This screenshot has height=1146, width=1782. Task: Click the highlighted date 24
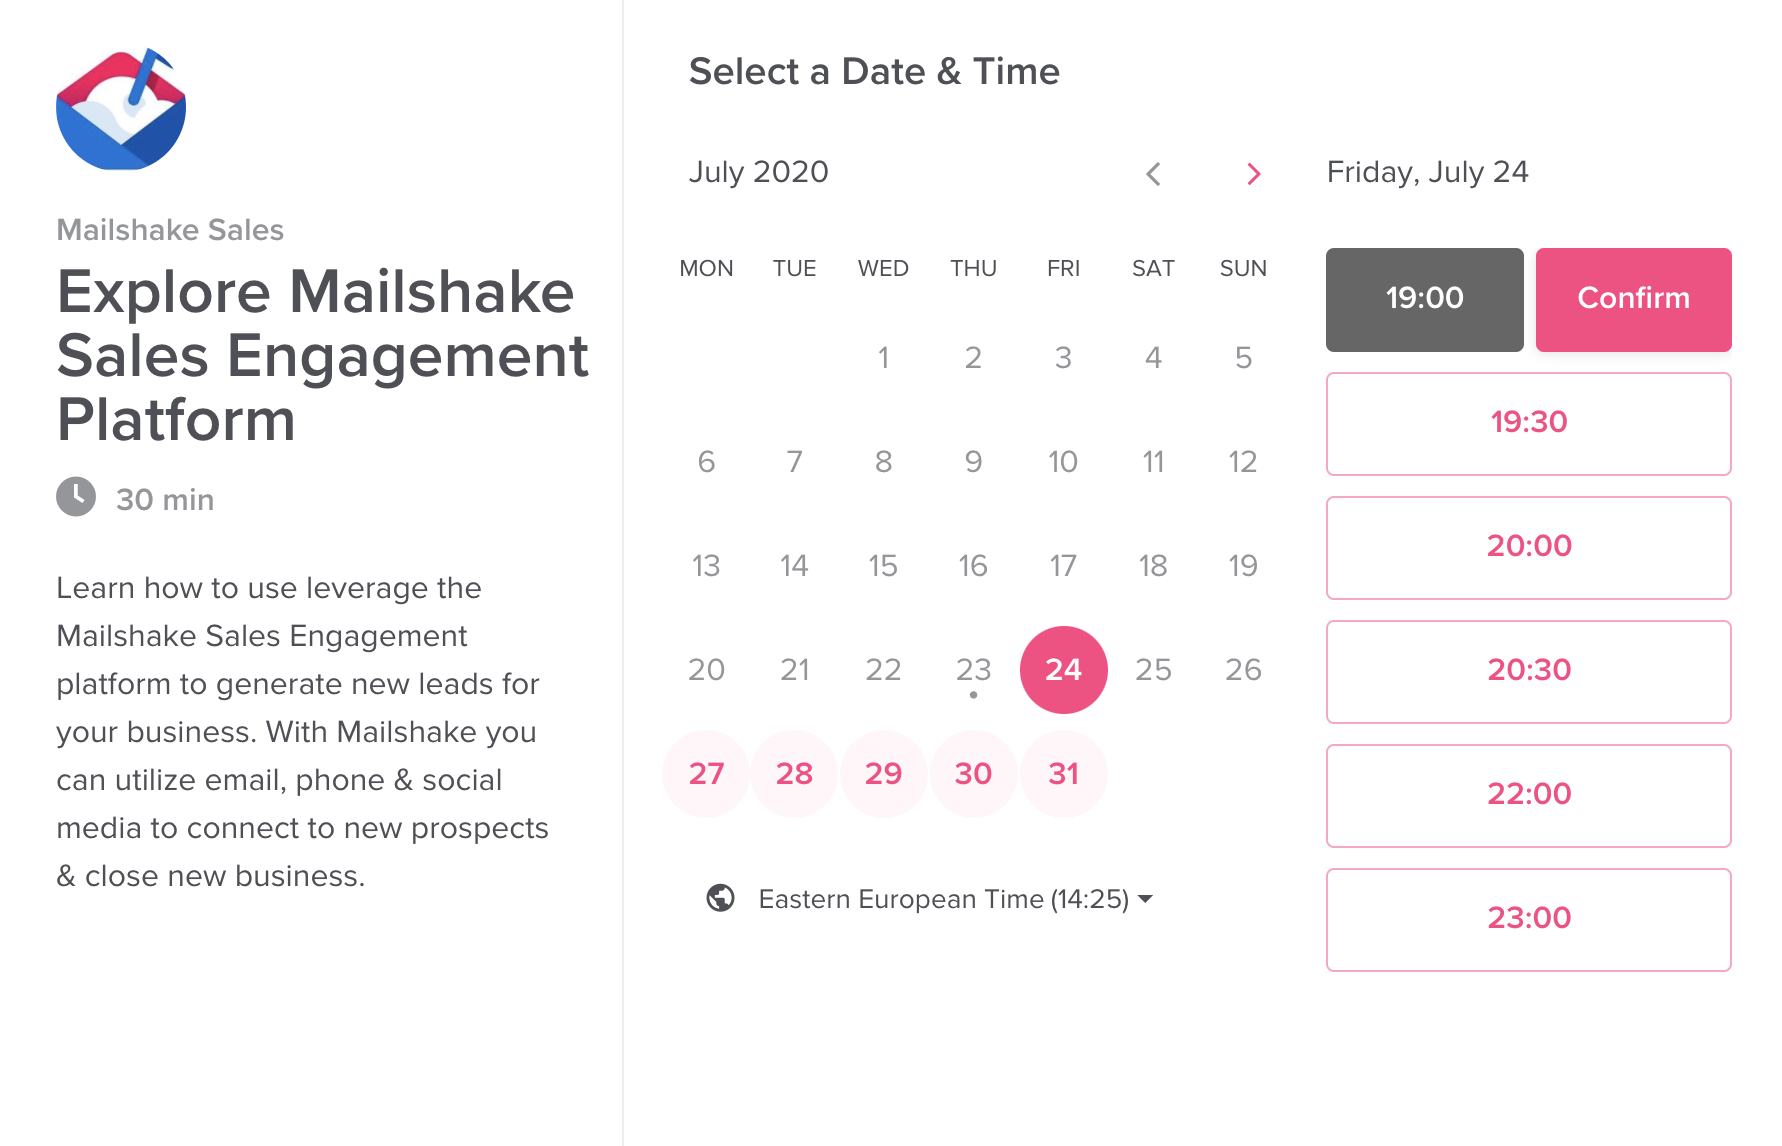pyautogui.click(x=1063, y=669)
